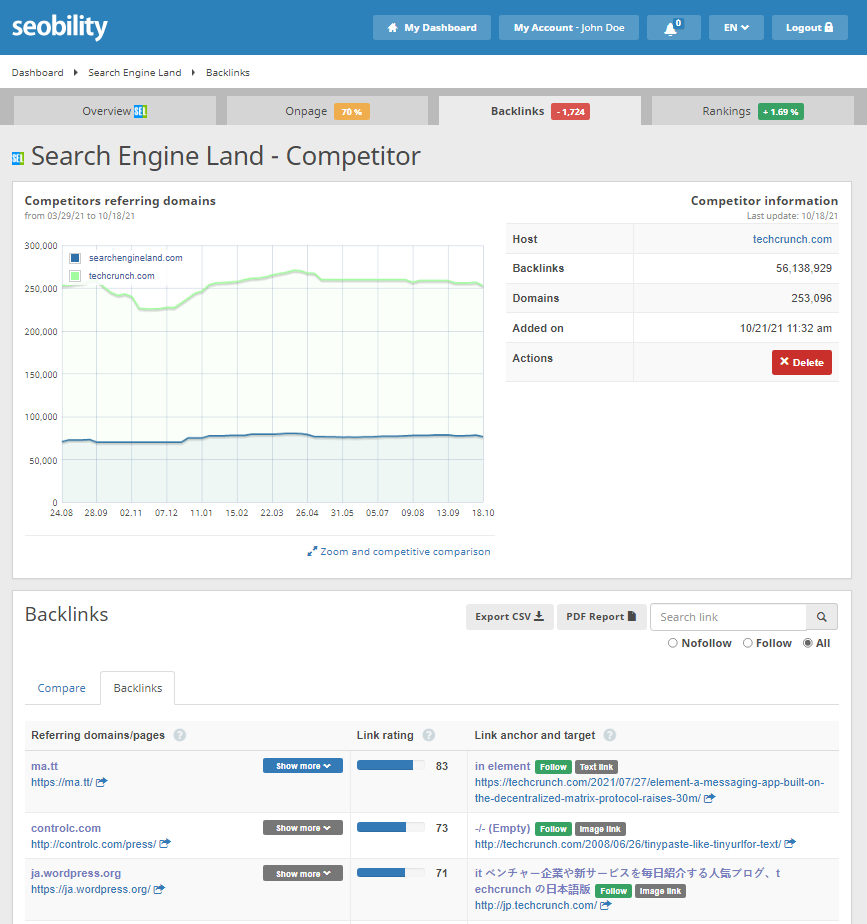
Task: Click Export CSV button
Action: (x=509, y=616)
